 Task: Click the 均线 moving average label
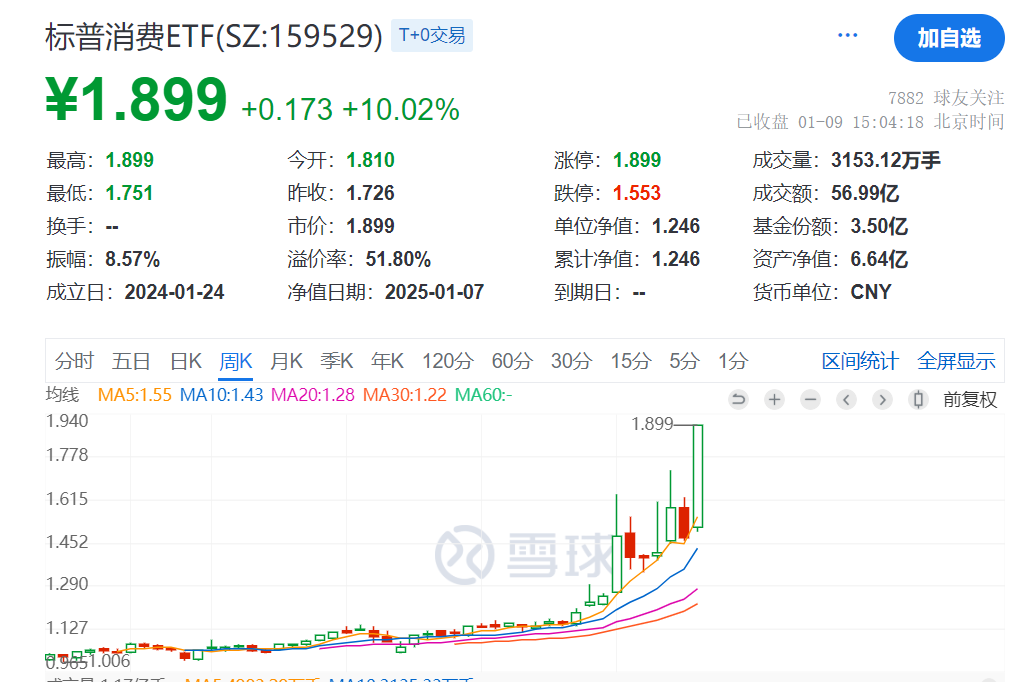[62, 395]
